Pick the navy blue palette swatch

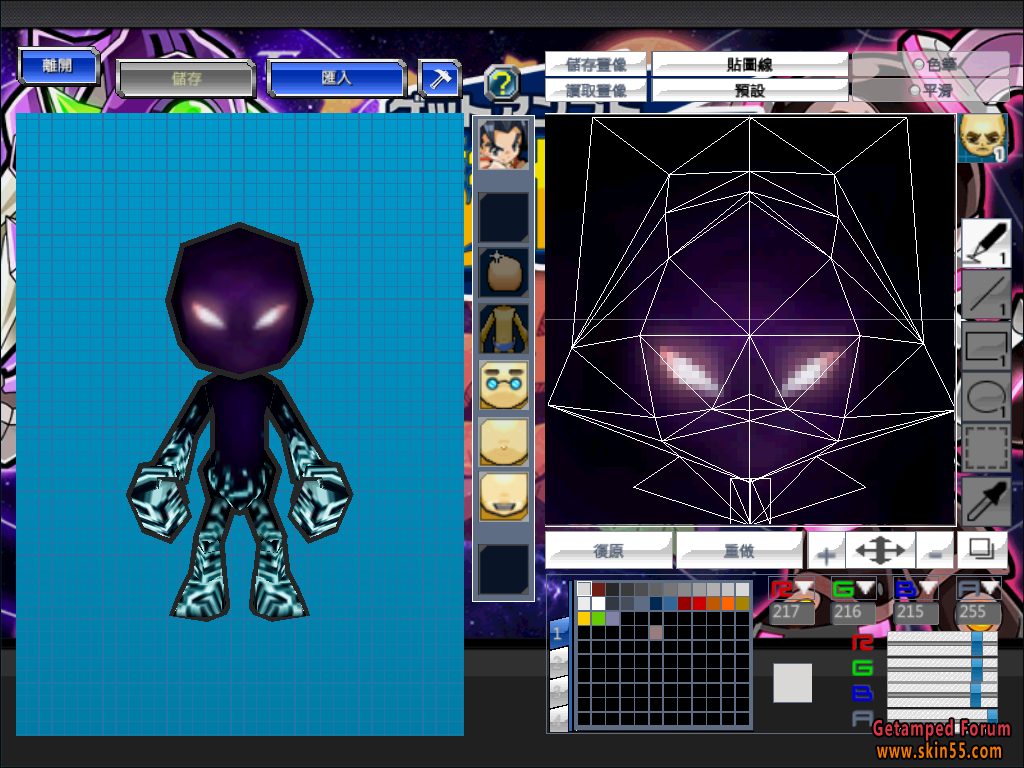pyautogui.click(x=656, y=603)
